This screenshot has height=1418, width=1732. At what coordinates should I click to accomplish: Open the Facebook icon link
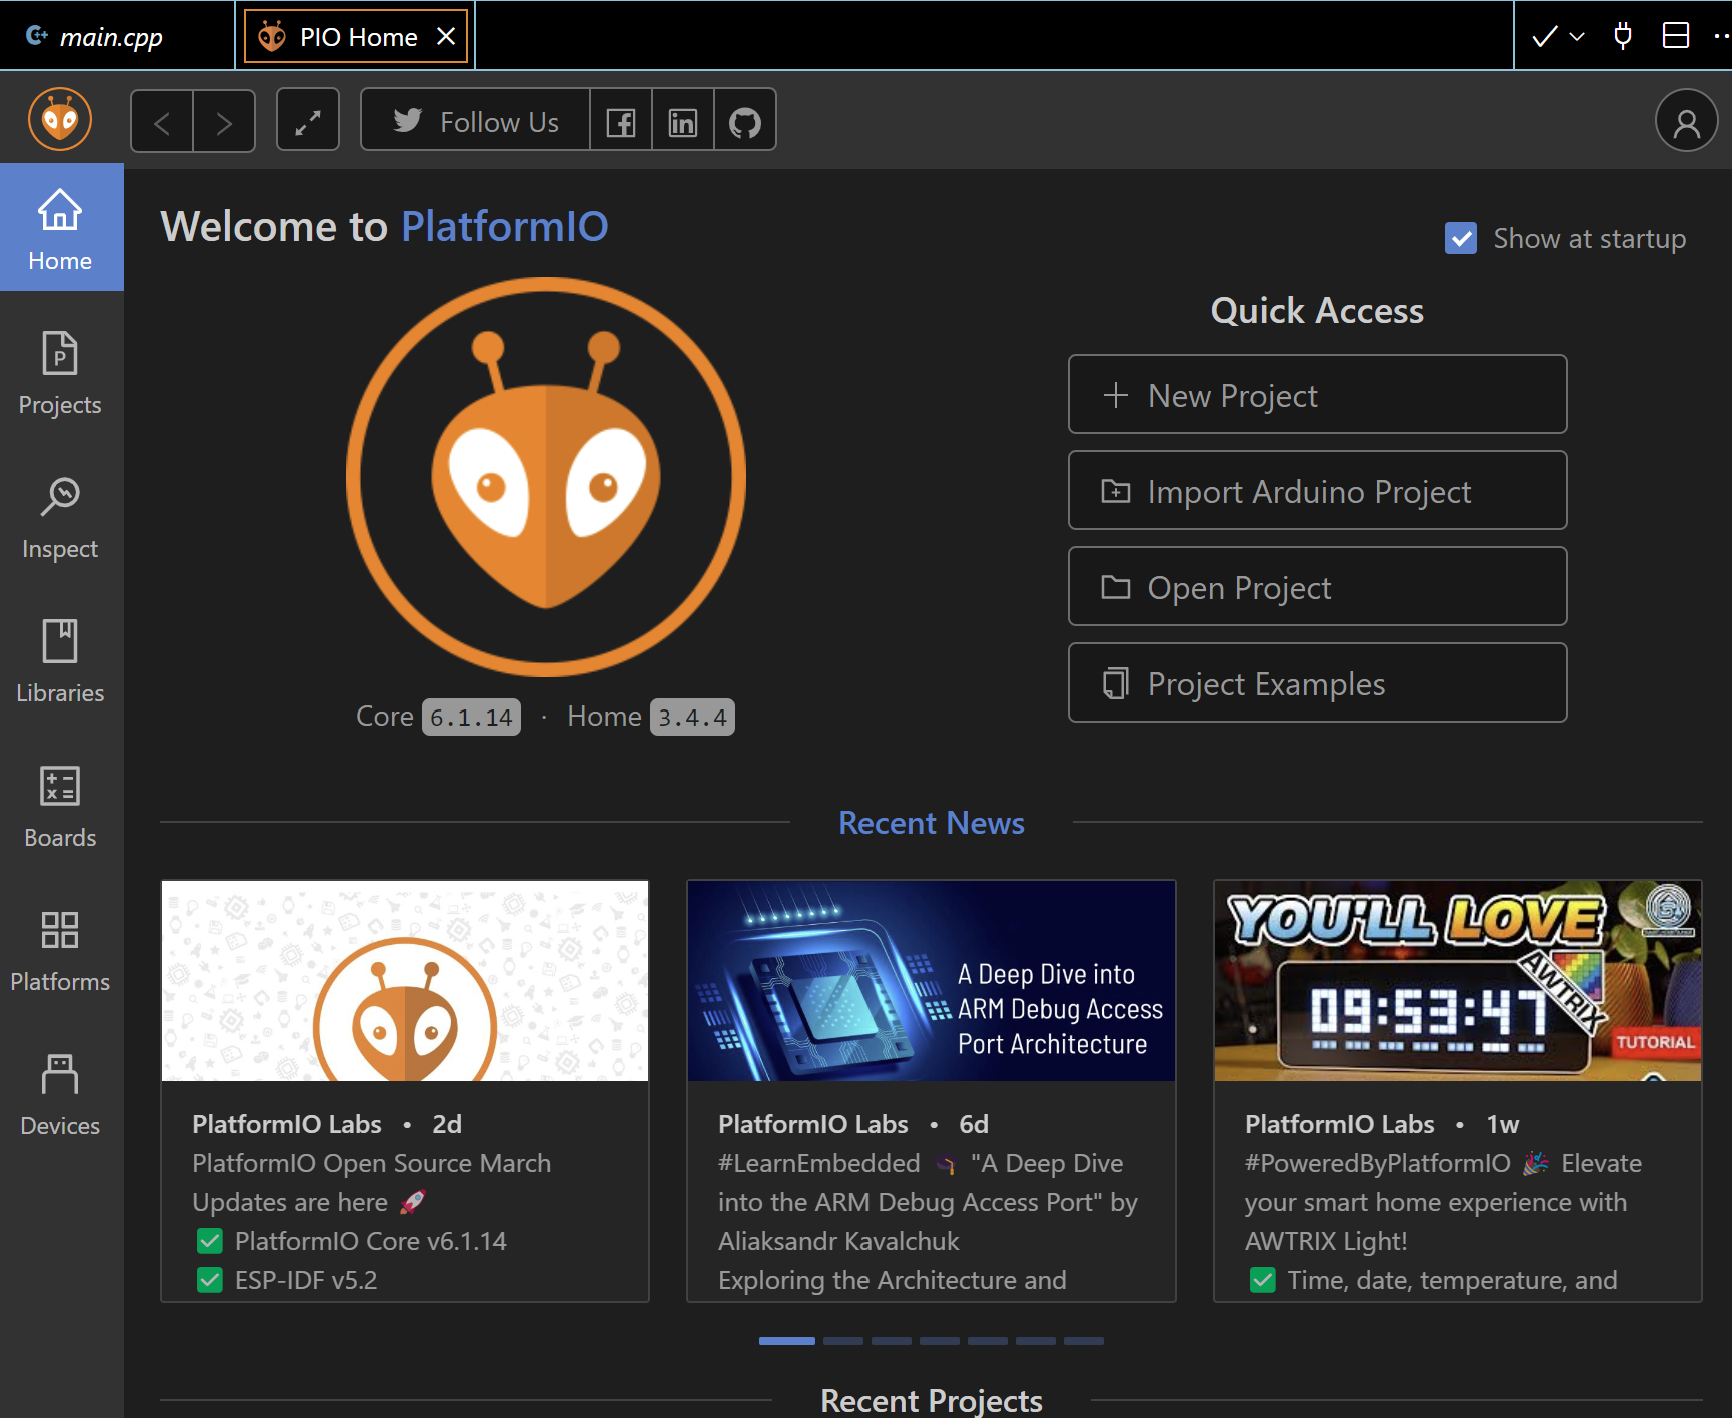[x=621, y=121]
